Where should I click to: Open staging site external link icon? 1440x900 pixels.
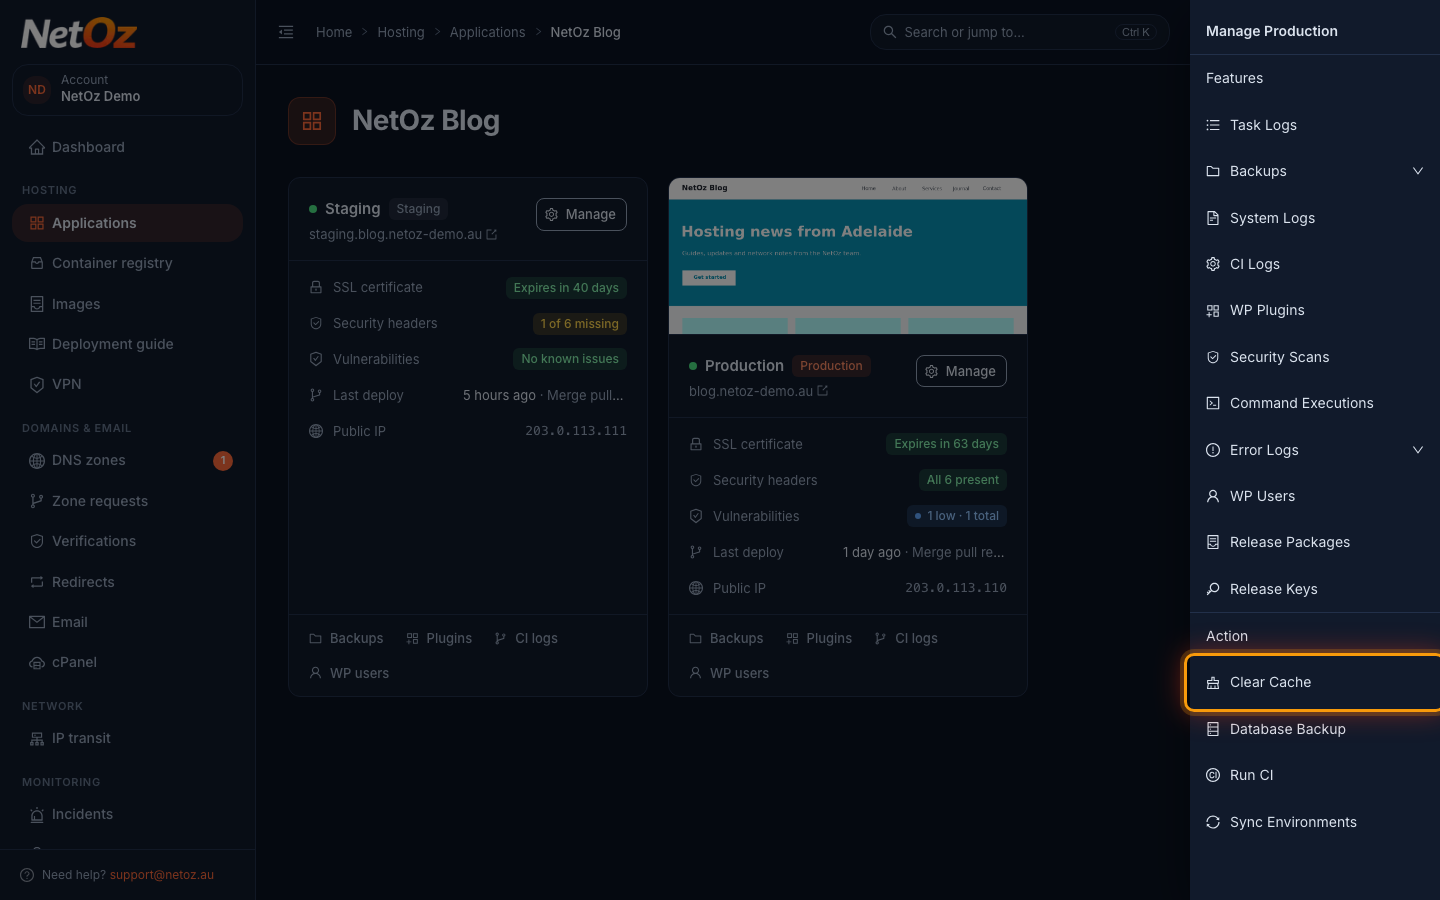[x=491, y=235]
